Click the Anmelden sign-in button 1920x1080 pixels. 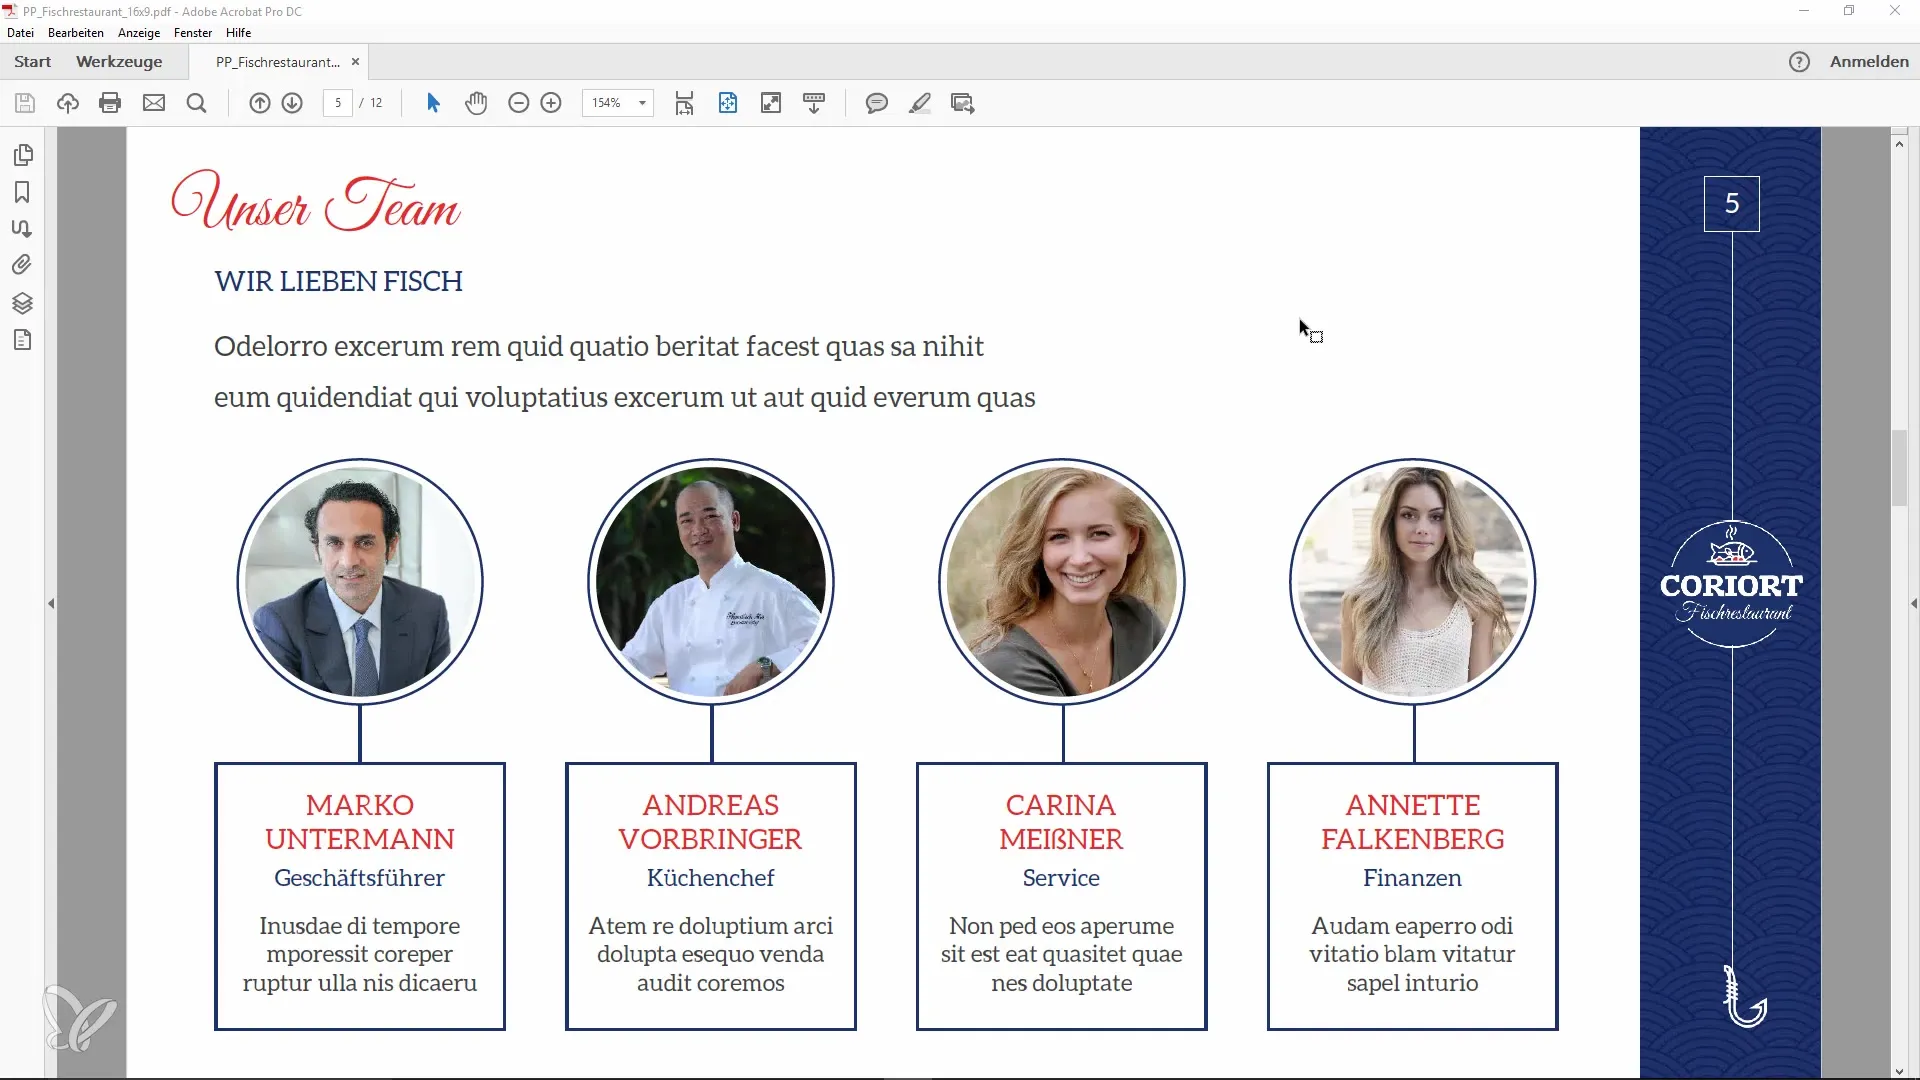point(1869,62)
